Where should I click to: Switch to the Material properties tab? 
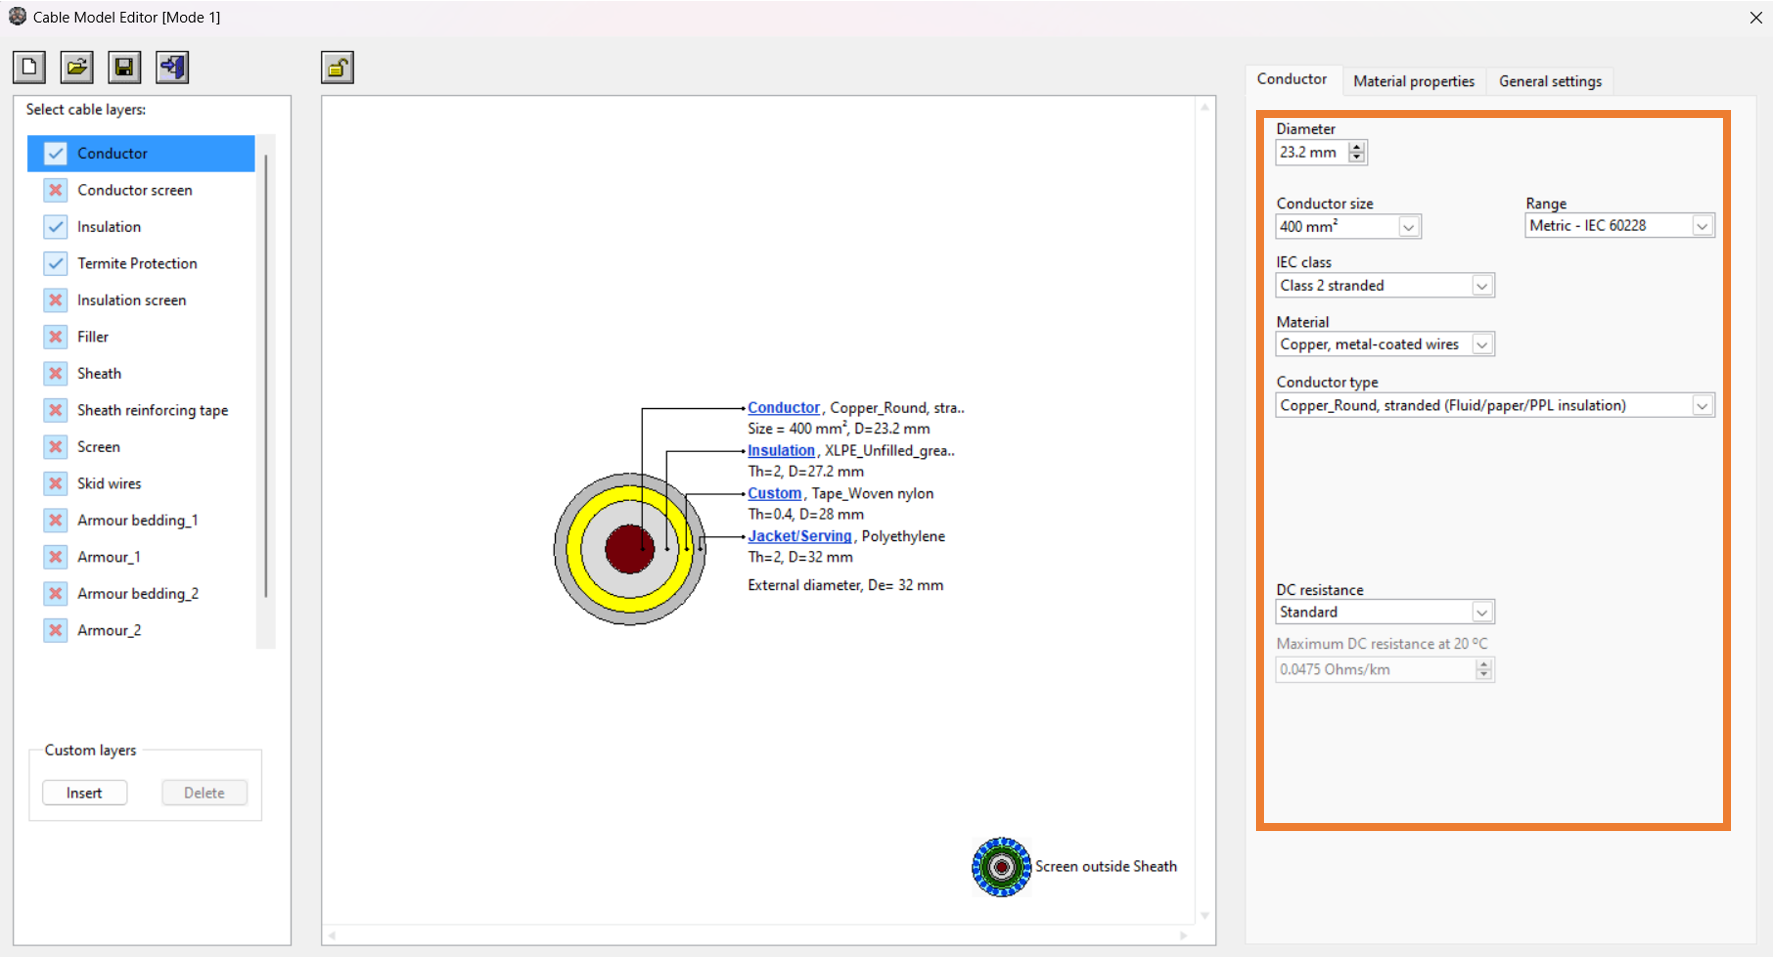coord(1413,81)
